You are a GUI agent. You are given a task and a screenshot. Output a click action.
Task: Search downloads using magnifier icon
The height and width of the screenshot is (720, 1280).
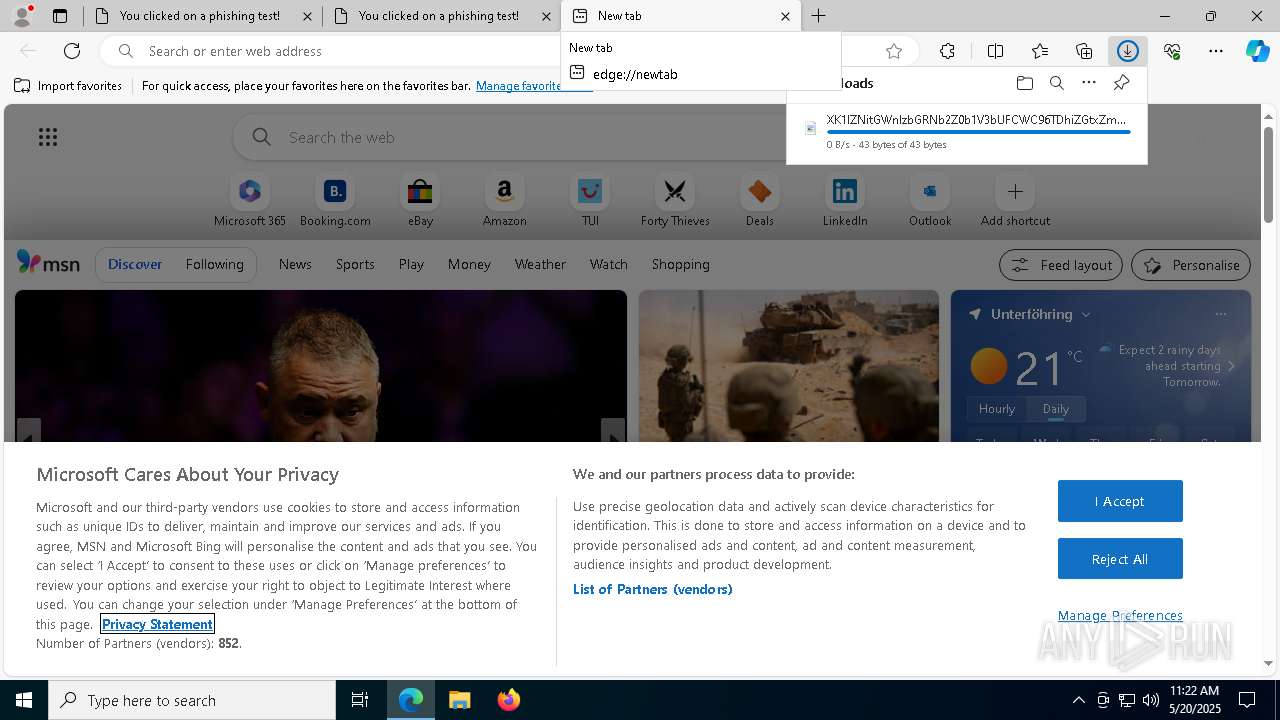click(1057, 83)
